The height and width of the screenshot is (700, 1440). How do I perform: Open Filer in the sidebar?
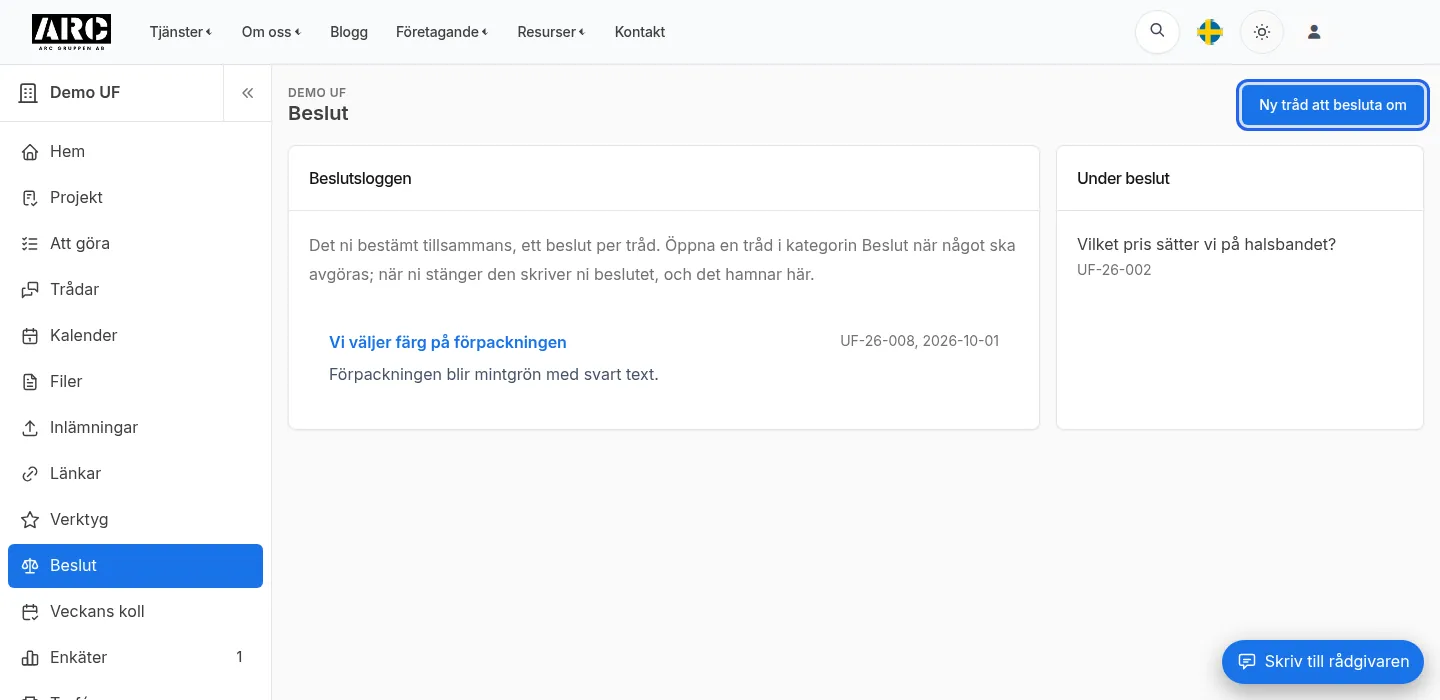point(135,382)
